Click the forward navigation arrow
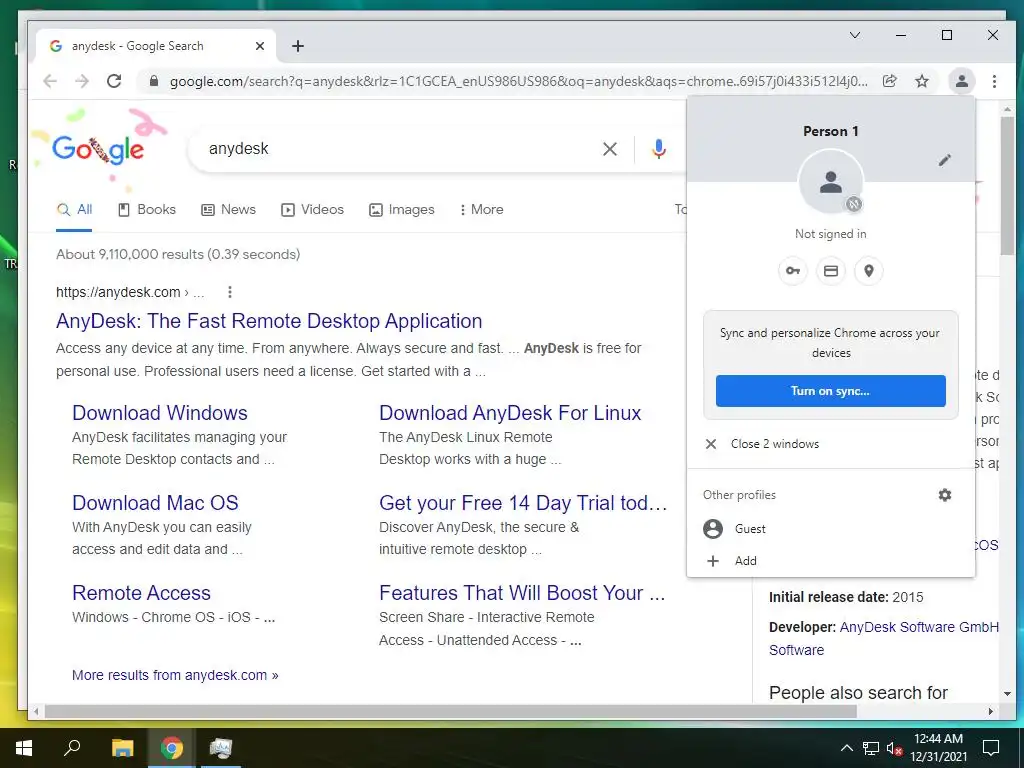The height and width of the screenshot is (768, 1024). click(82, 81)
